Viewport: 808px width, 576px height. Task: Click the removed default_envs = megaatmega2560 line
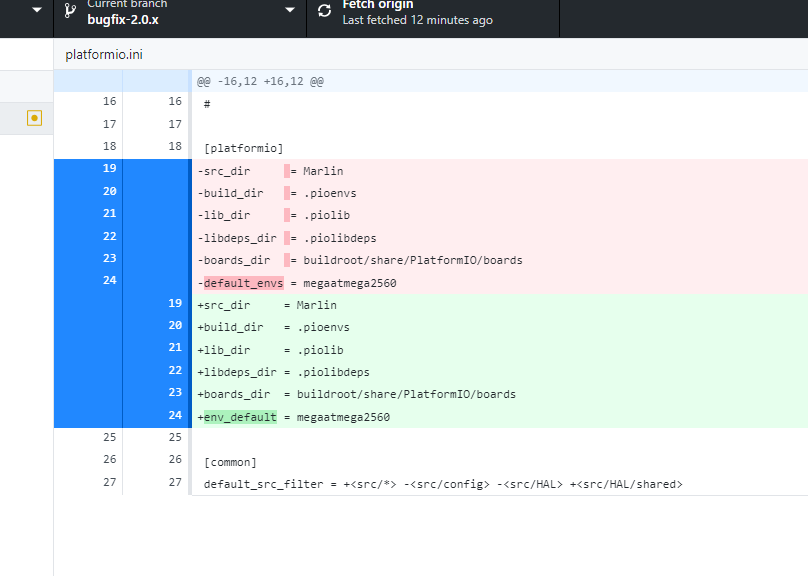pyautogui.click(x=300, y=282)
